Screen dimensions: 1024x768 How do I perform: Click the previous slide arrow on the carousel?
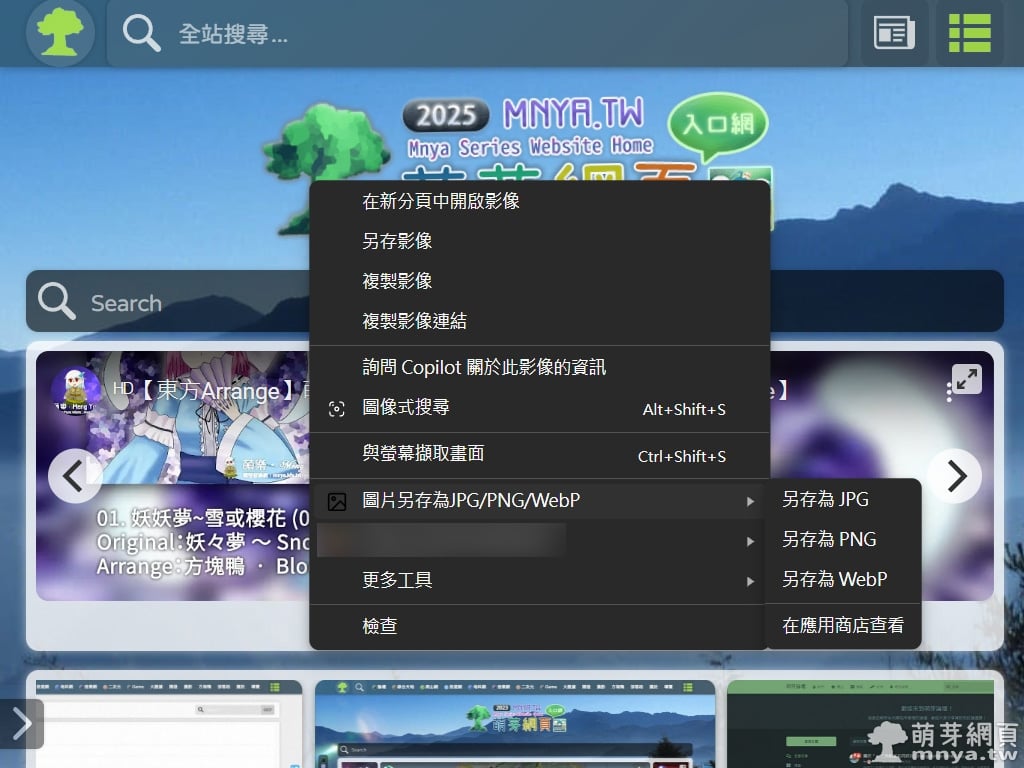pos(75,477)
